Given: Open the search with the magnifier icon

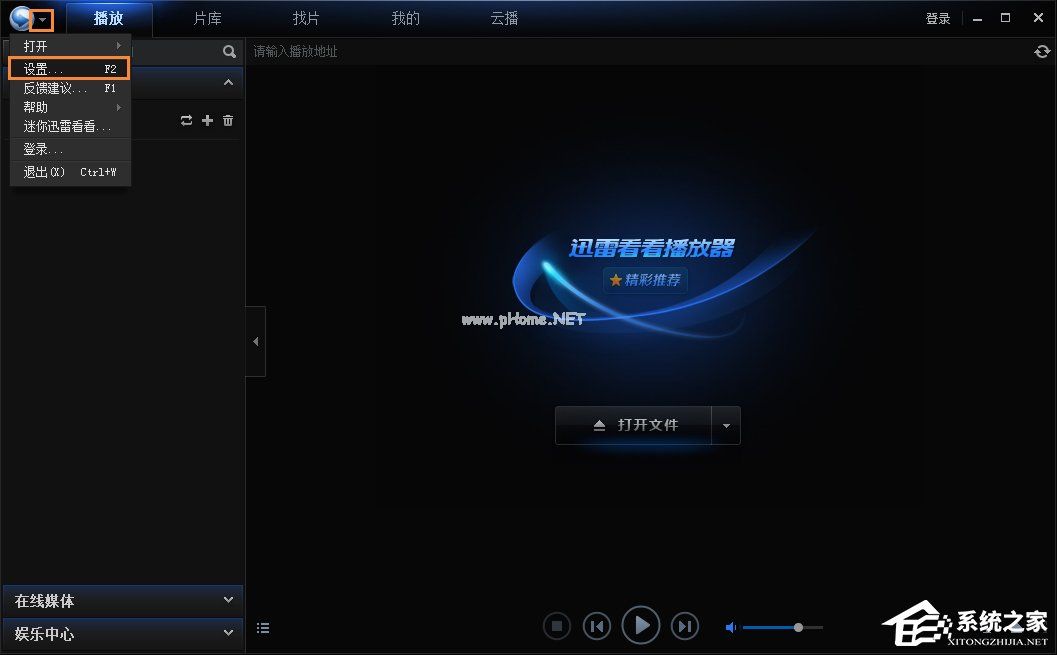Looking at the screenshot, I should (x=229, y=51).
